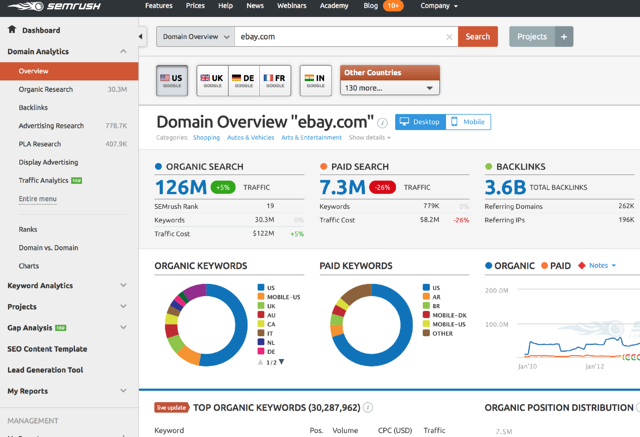The image size is (640, 437).
Task: Open the Other Countries 130 more dropdown
Action: click(x=390, y=88)
